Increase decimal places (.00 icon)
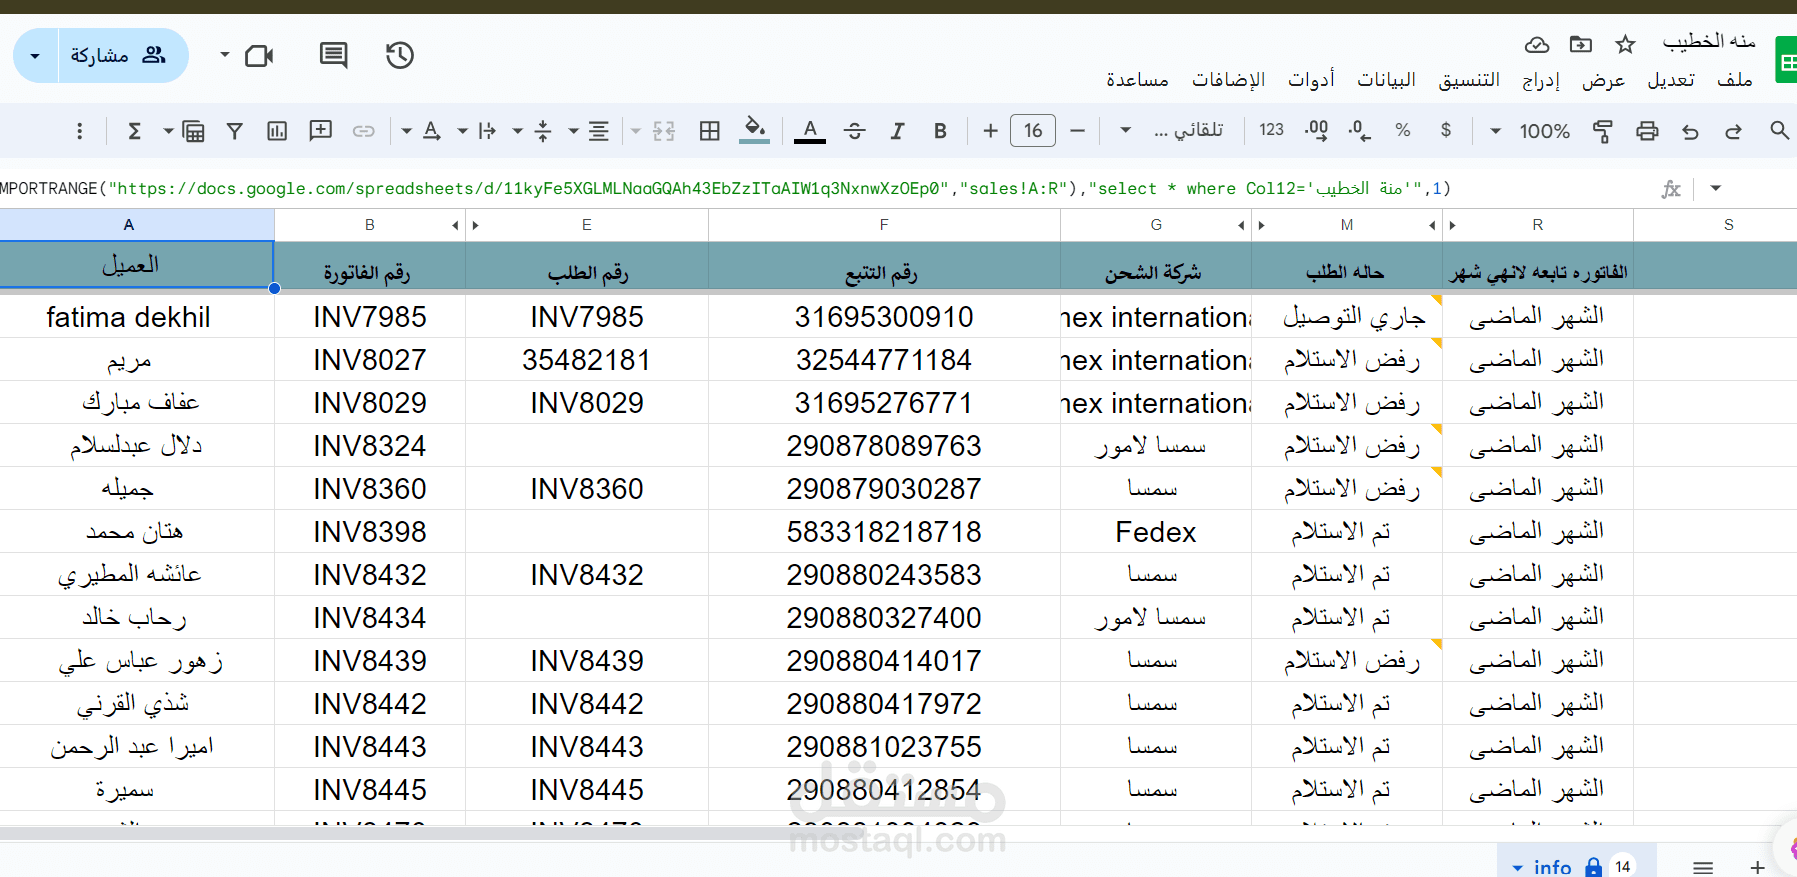 coord(1316,130)
